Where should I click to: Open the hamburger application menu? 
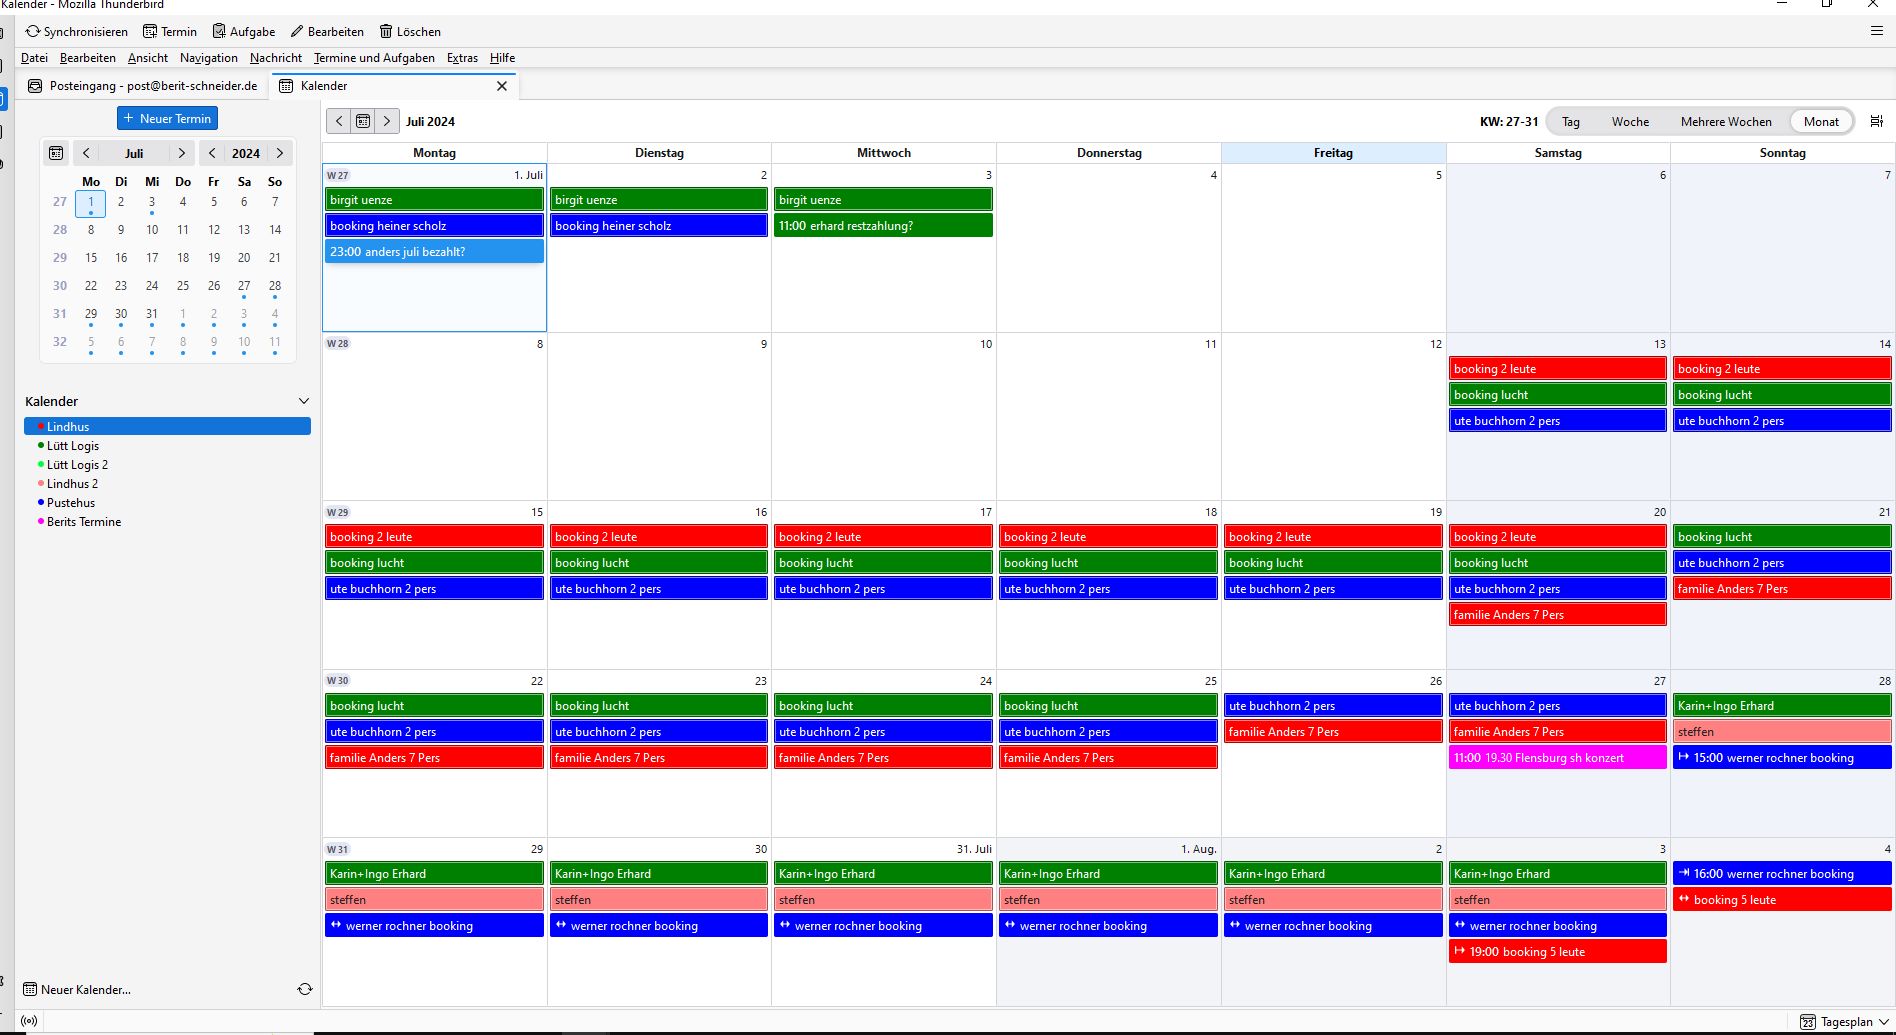pos(1877,31)
